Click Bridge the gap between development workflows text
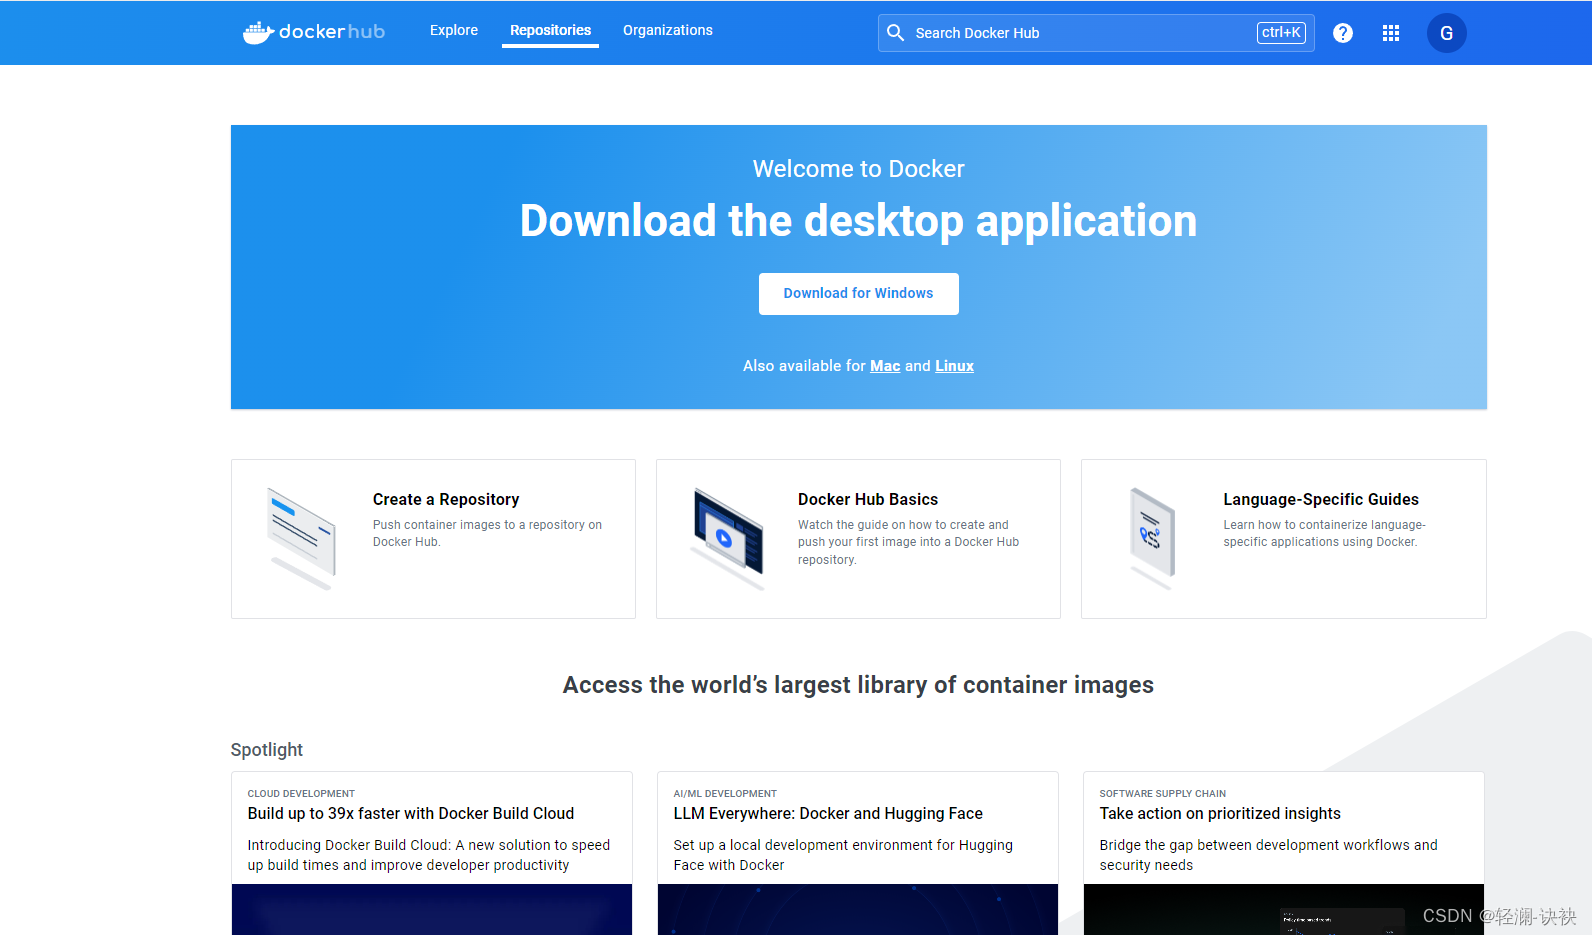1592x935 pixels. 1269,855
